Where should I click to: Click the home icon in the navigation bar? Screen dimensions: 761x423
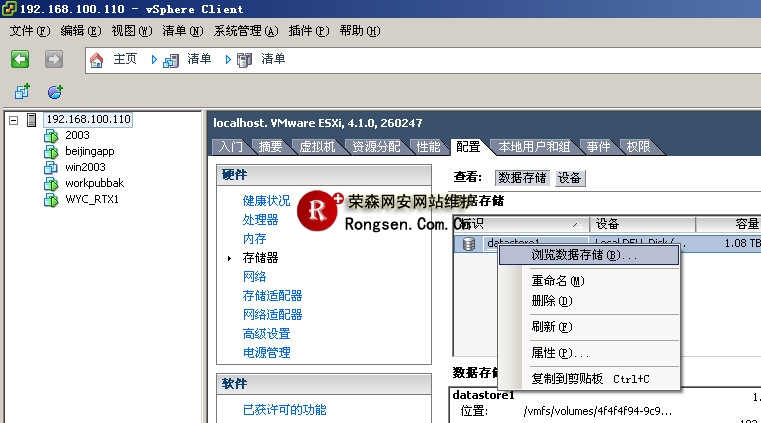(x=97, y=59)
